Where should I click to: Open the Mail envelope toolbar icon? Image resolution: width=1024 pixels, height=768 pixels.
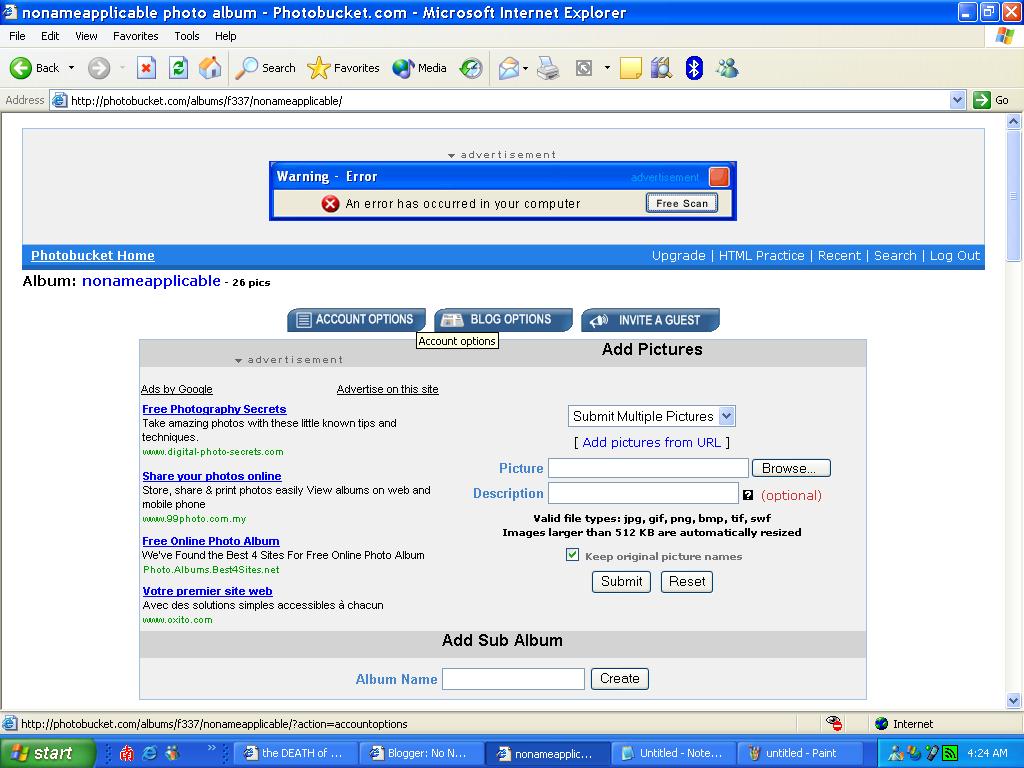click(x=509, y=68)
